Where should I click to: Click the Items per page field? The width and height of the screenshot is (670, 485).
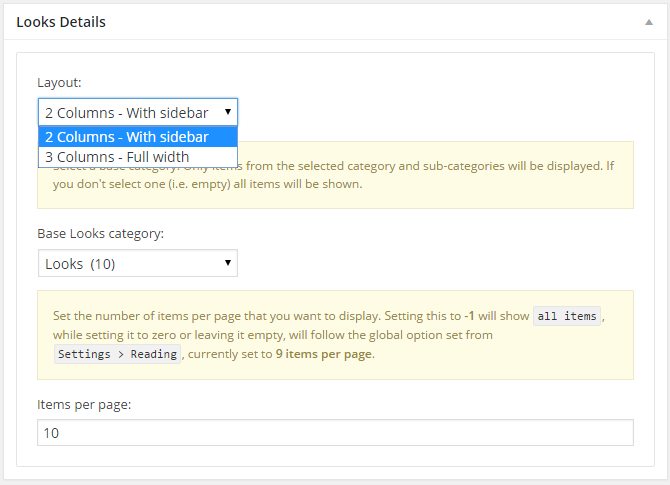(x=335, y=432)
